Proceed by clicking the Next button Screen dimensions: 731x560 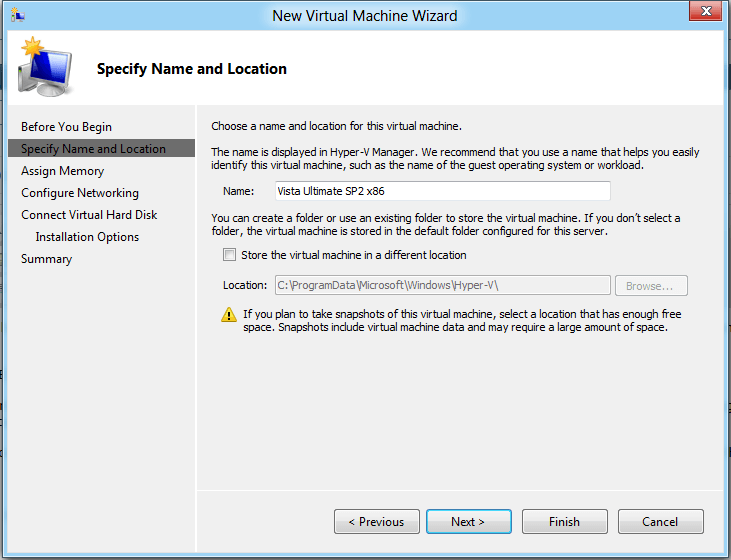468,522
